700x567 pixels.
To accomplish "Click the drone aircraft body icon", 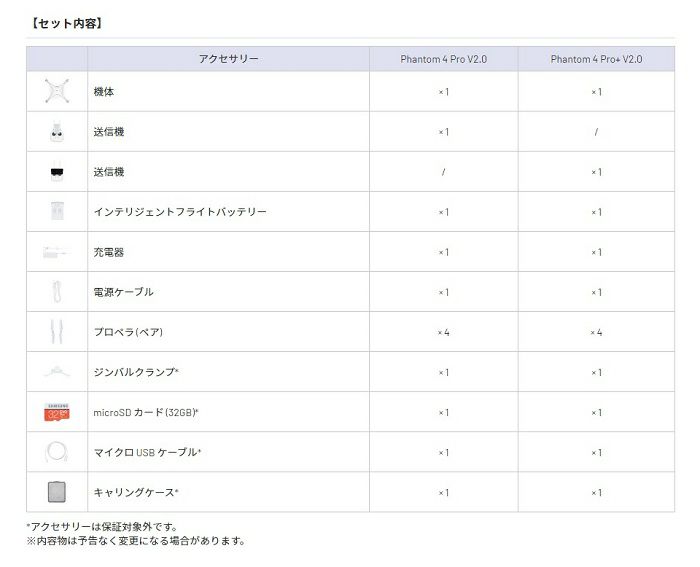I will point(56,91).
